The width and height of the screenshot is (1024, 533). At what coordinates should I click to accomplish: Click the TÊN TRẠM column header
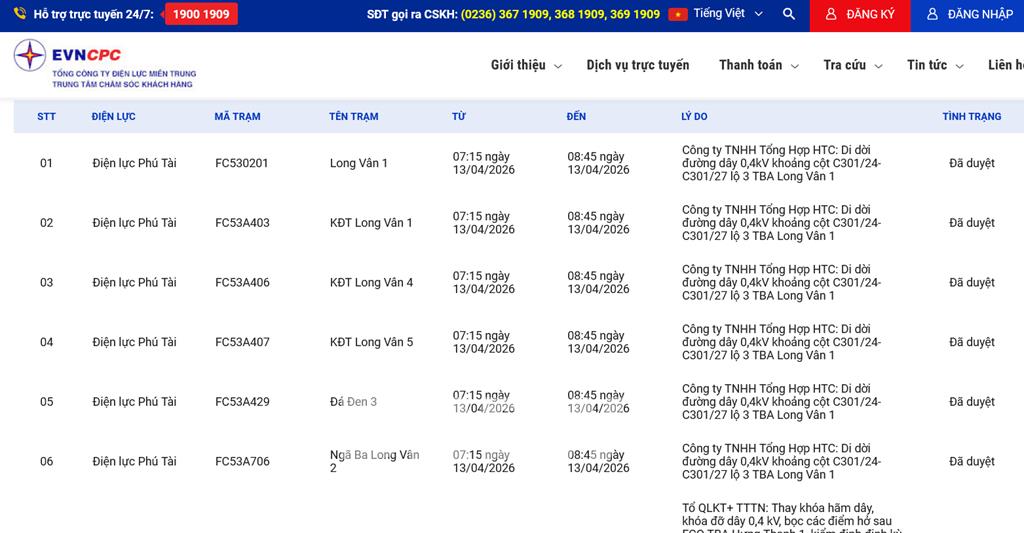click(x=354, y=117)
